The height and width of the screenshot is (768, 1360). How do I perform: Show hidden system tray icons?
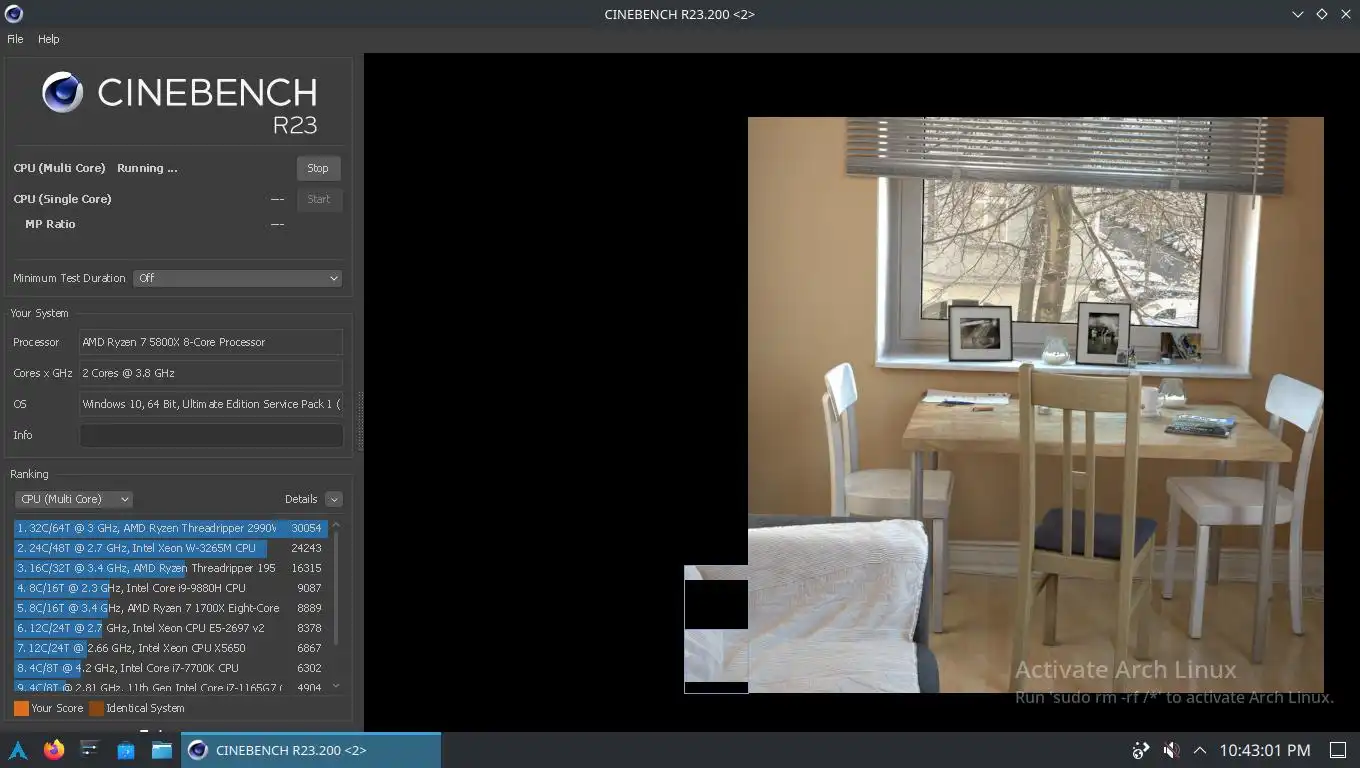tap(1200, 750)
